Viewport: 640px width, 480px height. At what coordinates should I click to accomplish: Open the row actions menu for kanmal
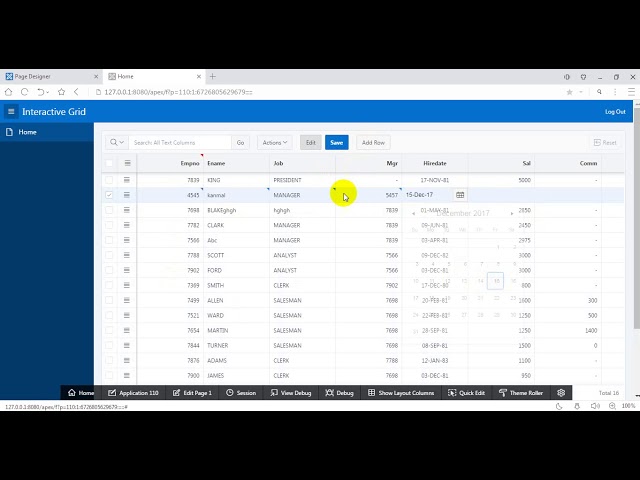(x=127, y=195)
